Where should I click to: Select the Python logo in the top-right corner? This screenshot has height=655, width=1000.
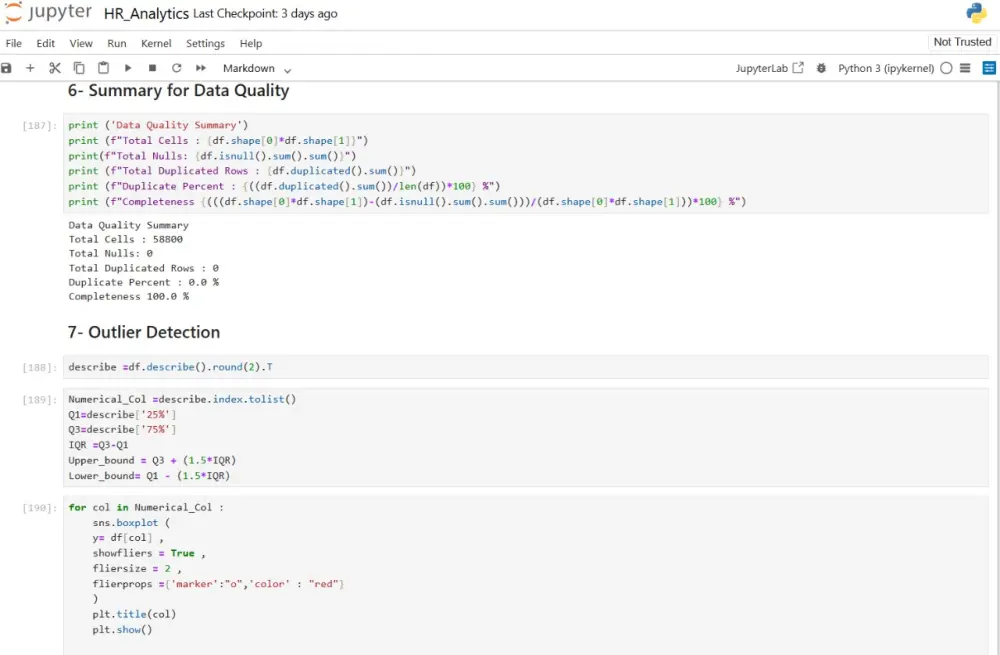(x=977, y=13)
